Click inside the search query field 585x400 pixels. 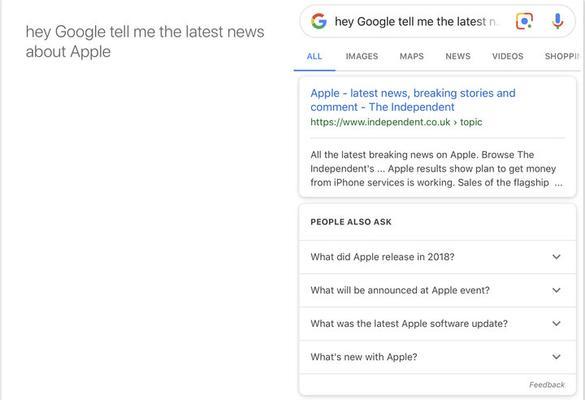pos(416,22)
